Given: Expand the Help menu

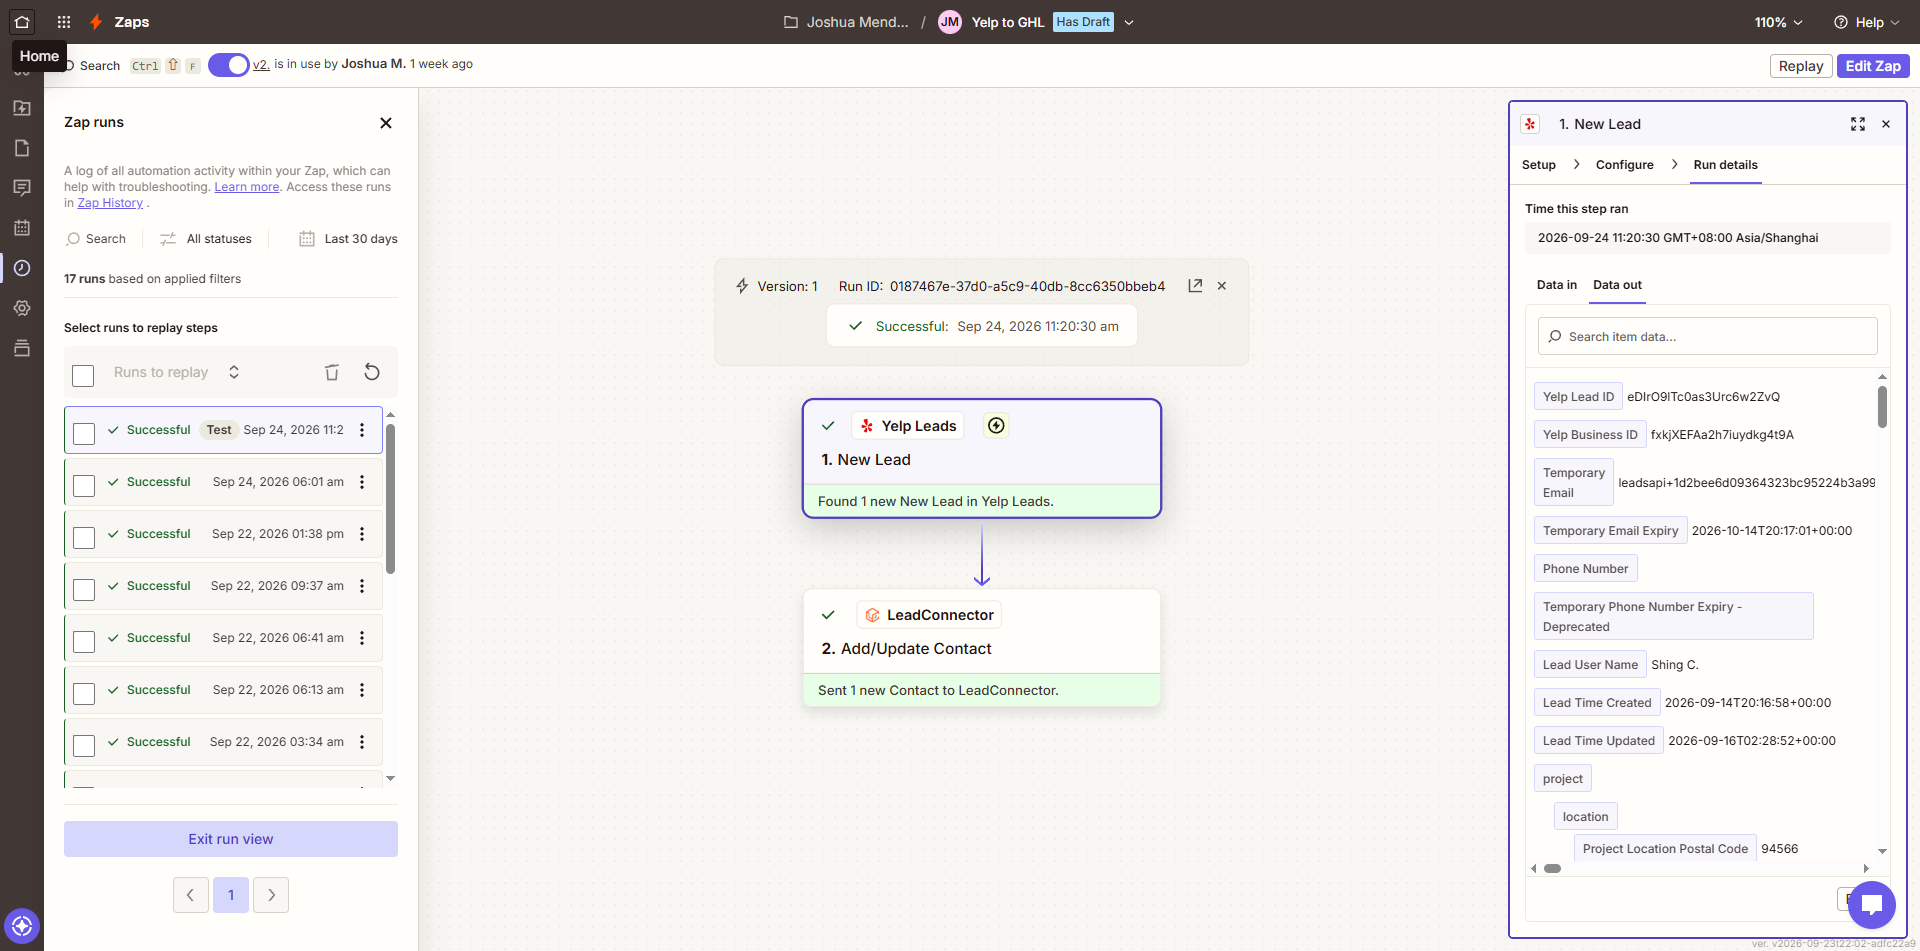Looking at the screenshot, I should click(1867, 22).
